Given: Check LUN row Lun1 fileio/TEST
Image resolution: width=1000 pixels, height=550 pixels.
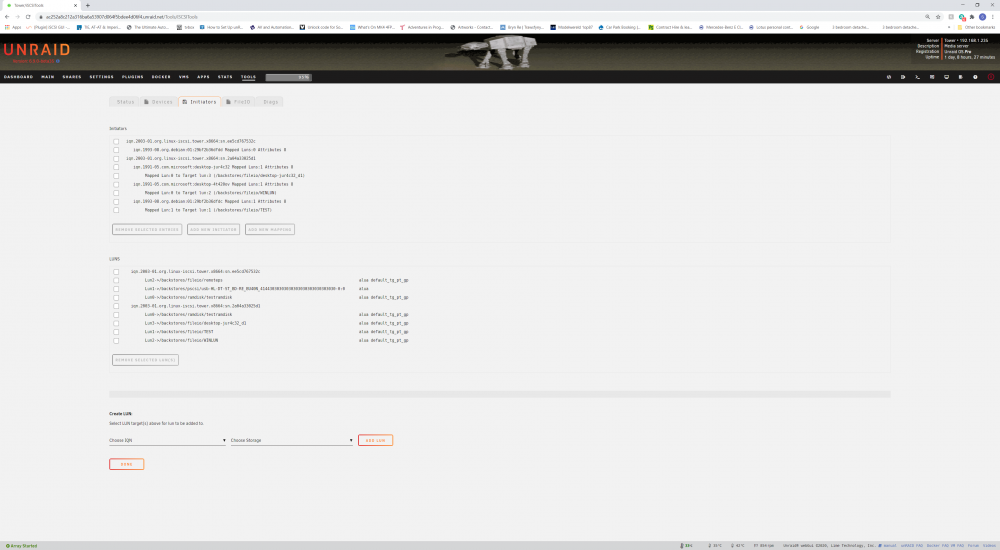Looking at the screenshot, I should [116, 332].
